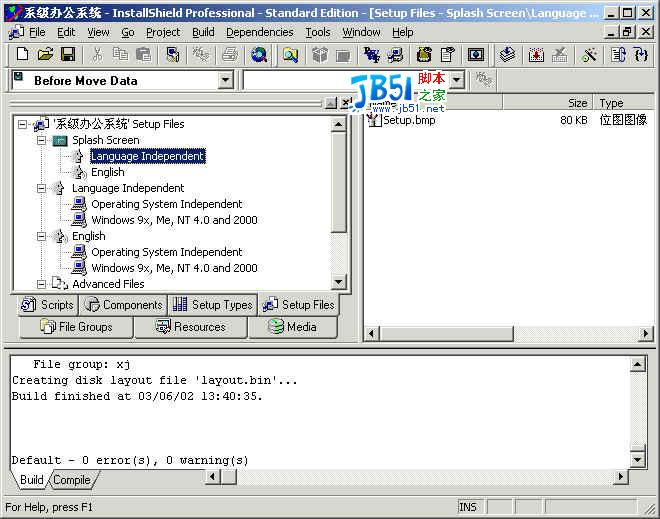Click the package box toolbar icon
660x519 pixels.
(320, 55)
